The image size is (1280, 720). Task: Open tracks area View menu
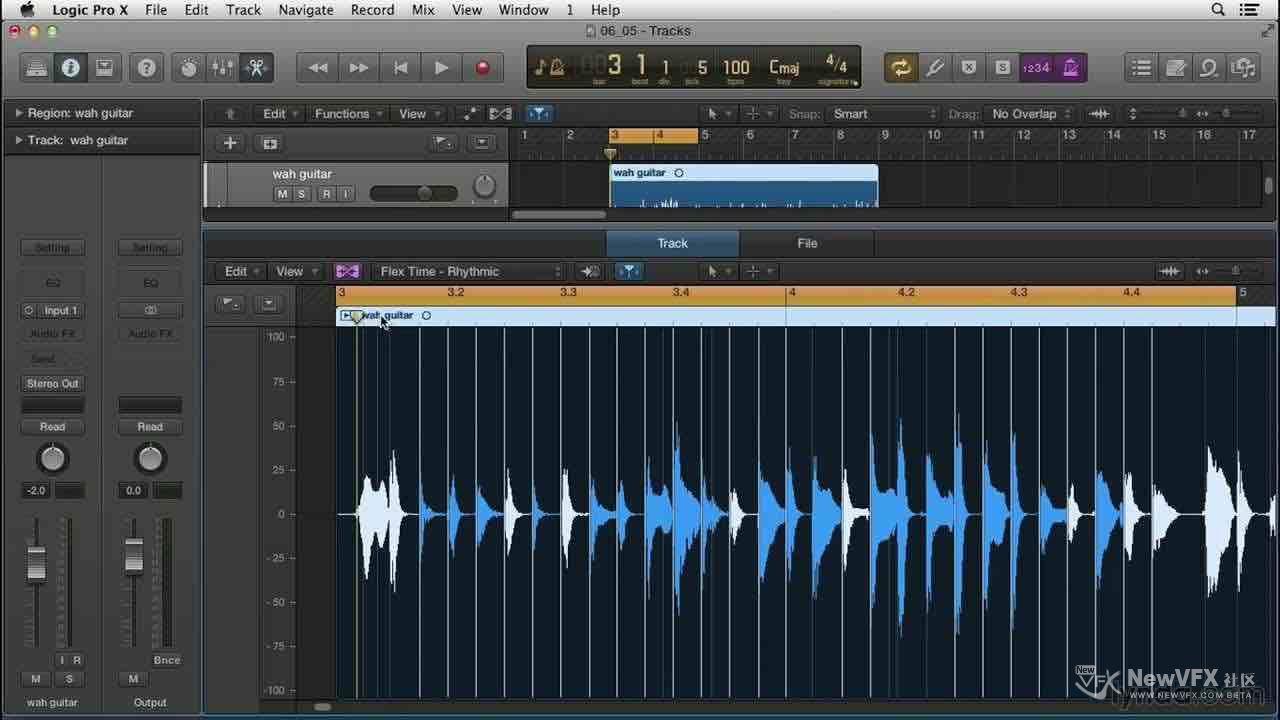417,113
